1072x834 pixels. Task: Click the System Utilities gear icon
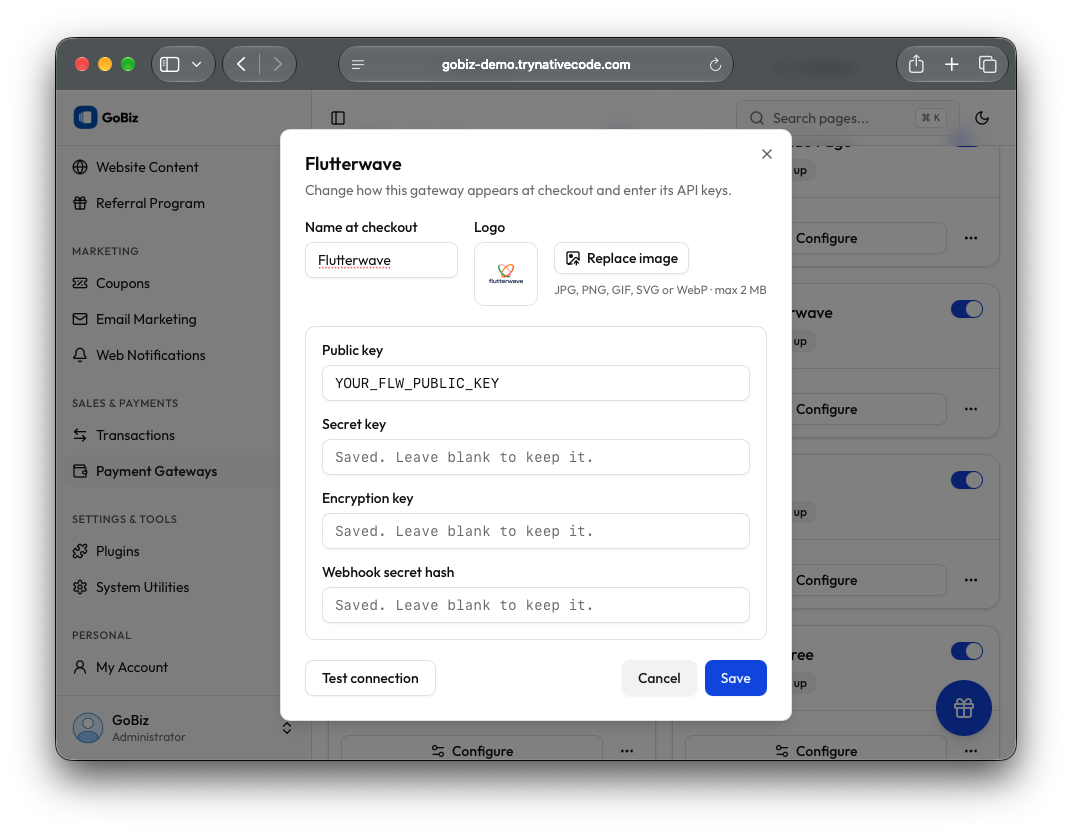pyautogui.click(x=80, y=587)
